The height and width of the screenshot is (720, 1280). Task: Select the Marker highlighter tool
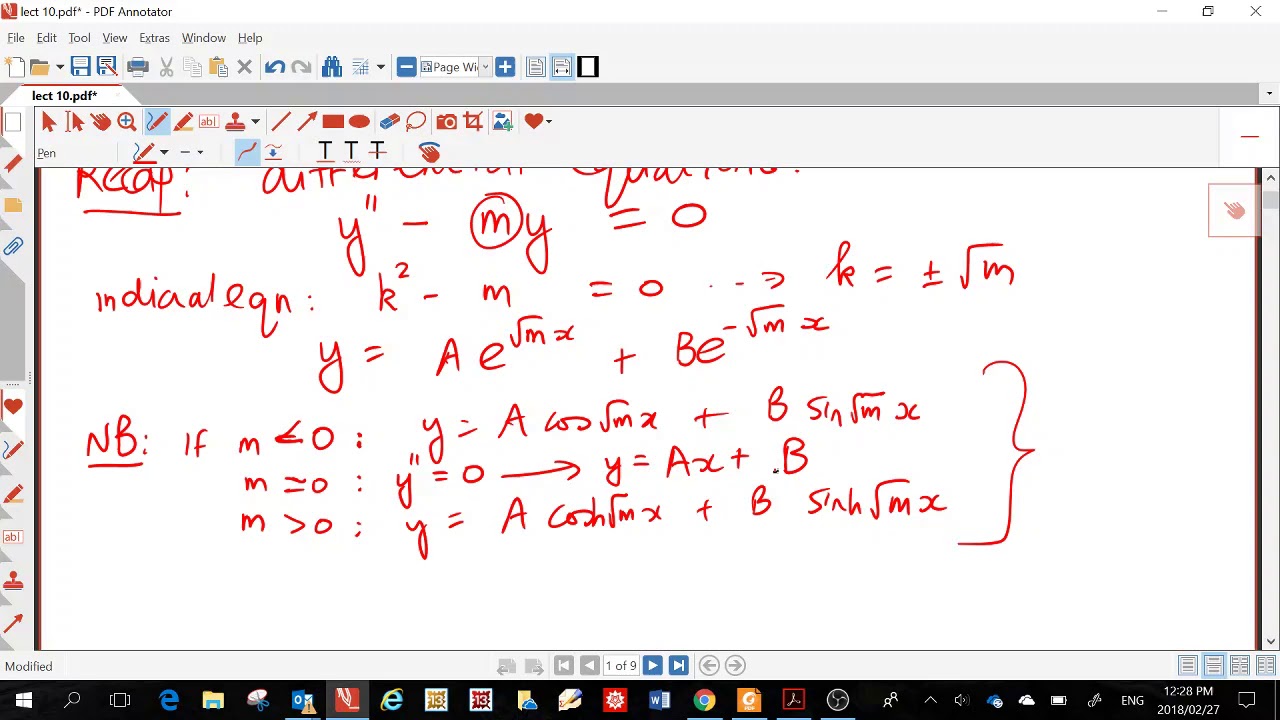(183, 122)
